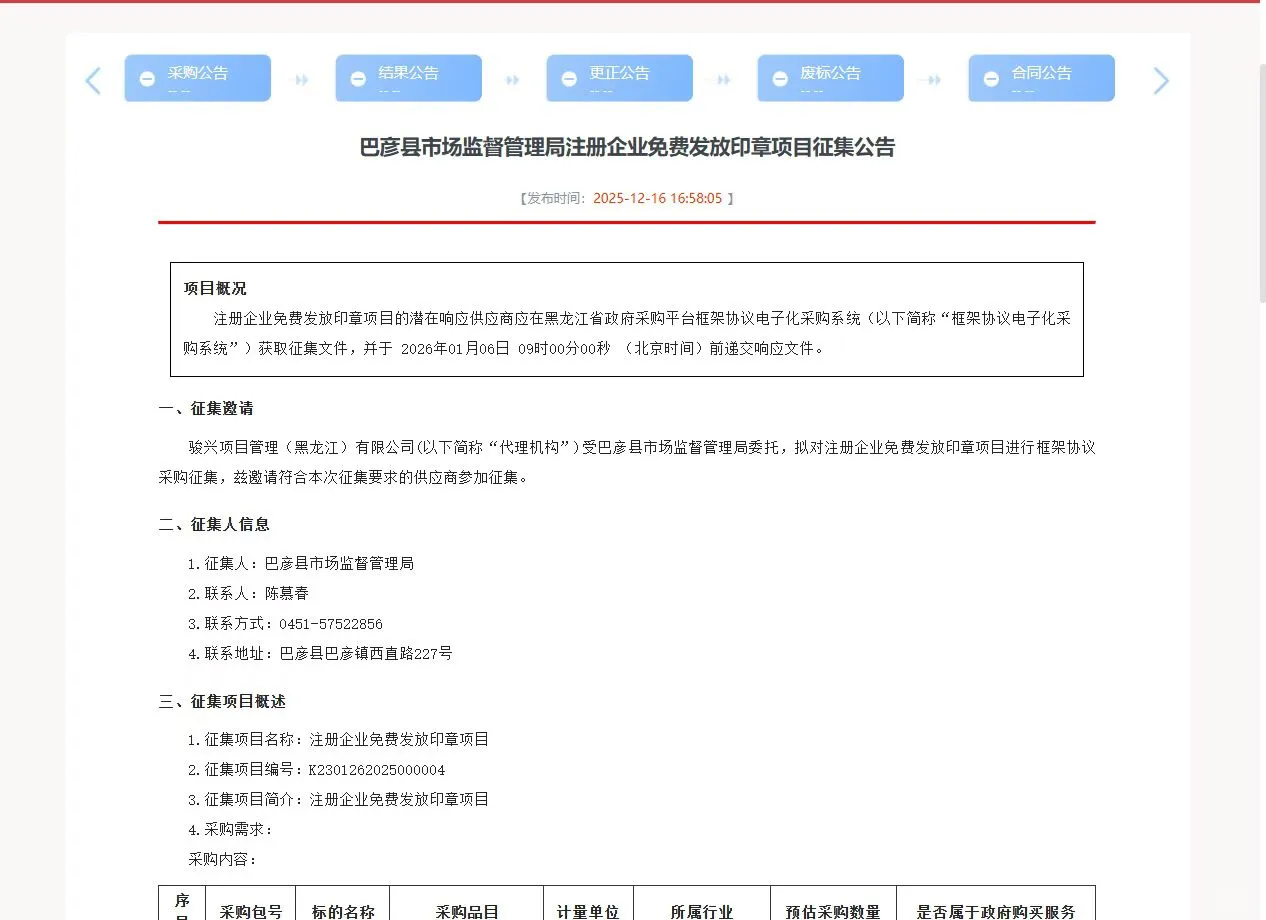The height and width of the screenshot is (920, 1266).
Task: Open the 更正公告 announcements section
Action: [619, 77]
